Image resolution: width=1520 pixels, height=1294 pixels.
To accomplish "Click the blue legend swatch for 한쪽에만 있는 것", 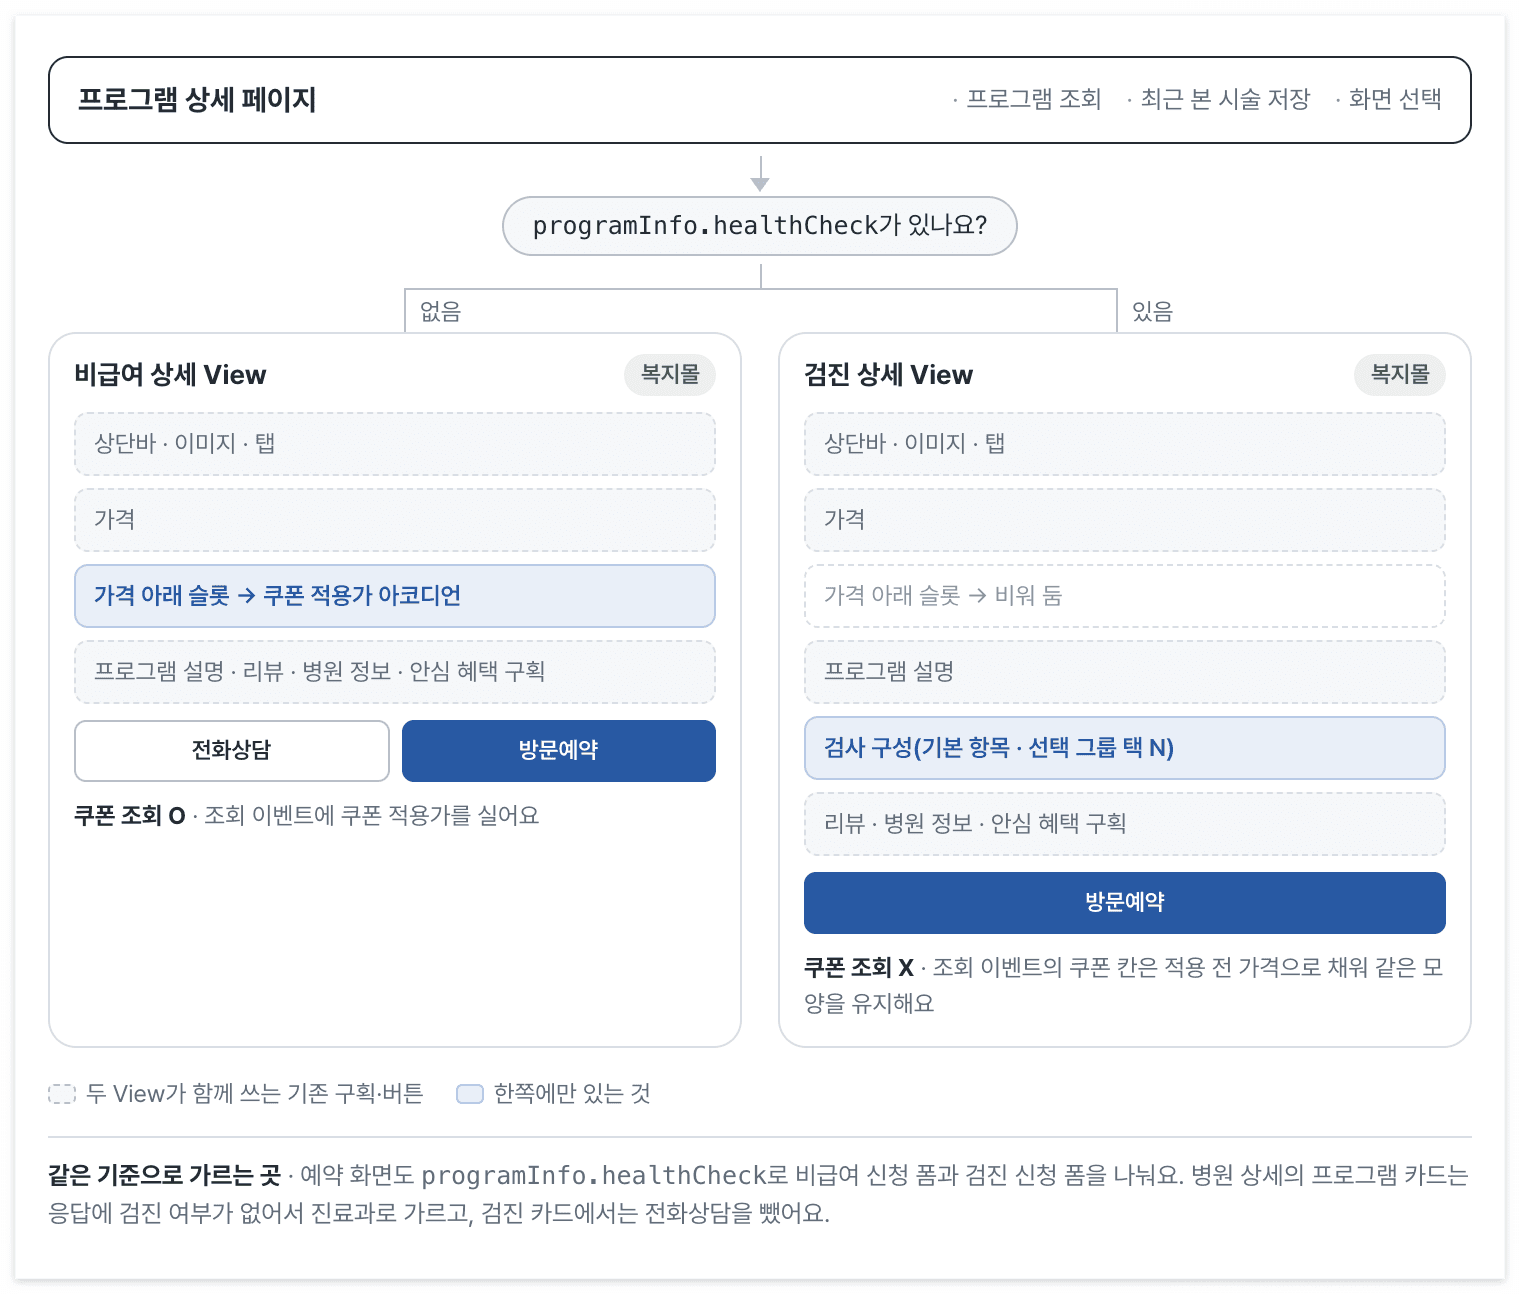I will [x=470, y=1094].
